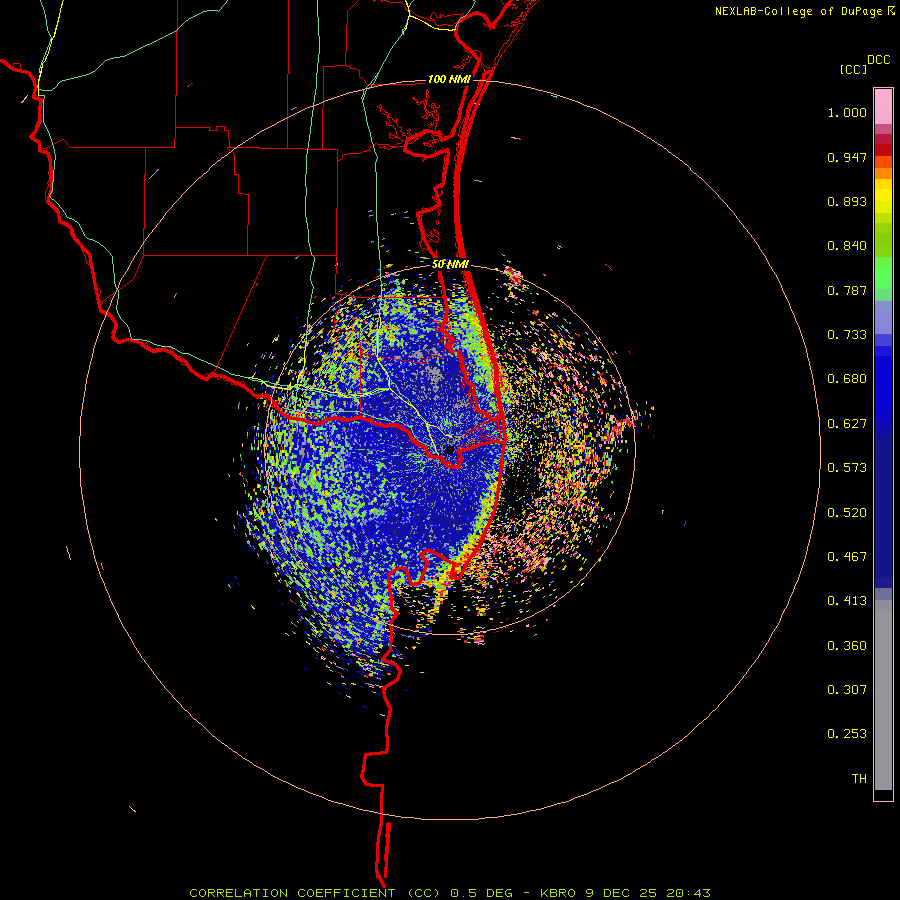Click the 0.360 color scale label

(x=847, y=646)
